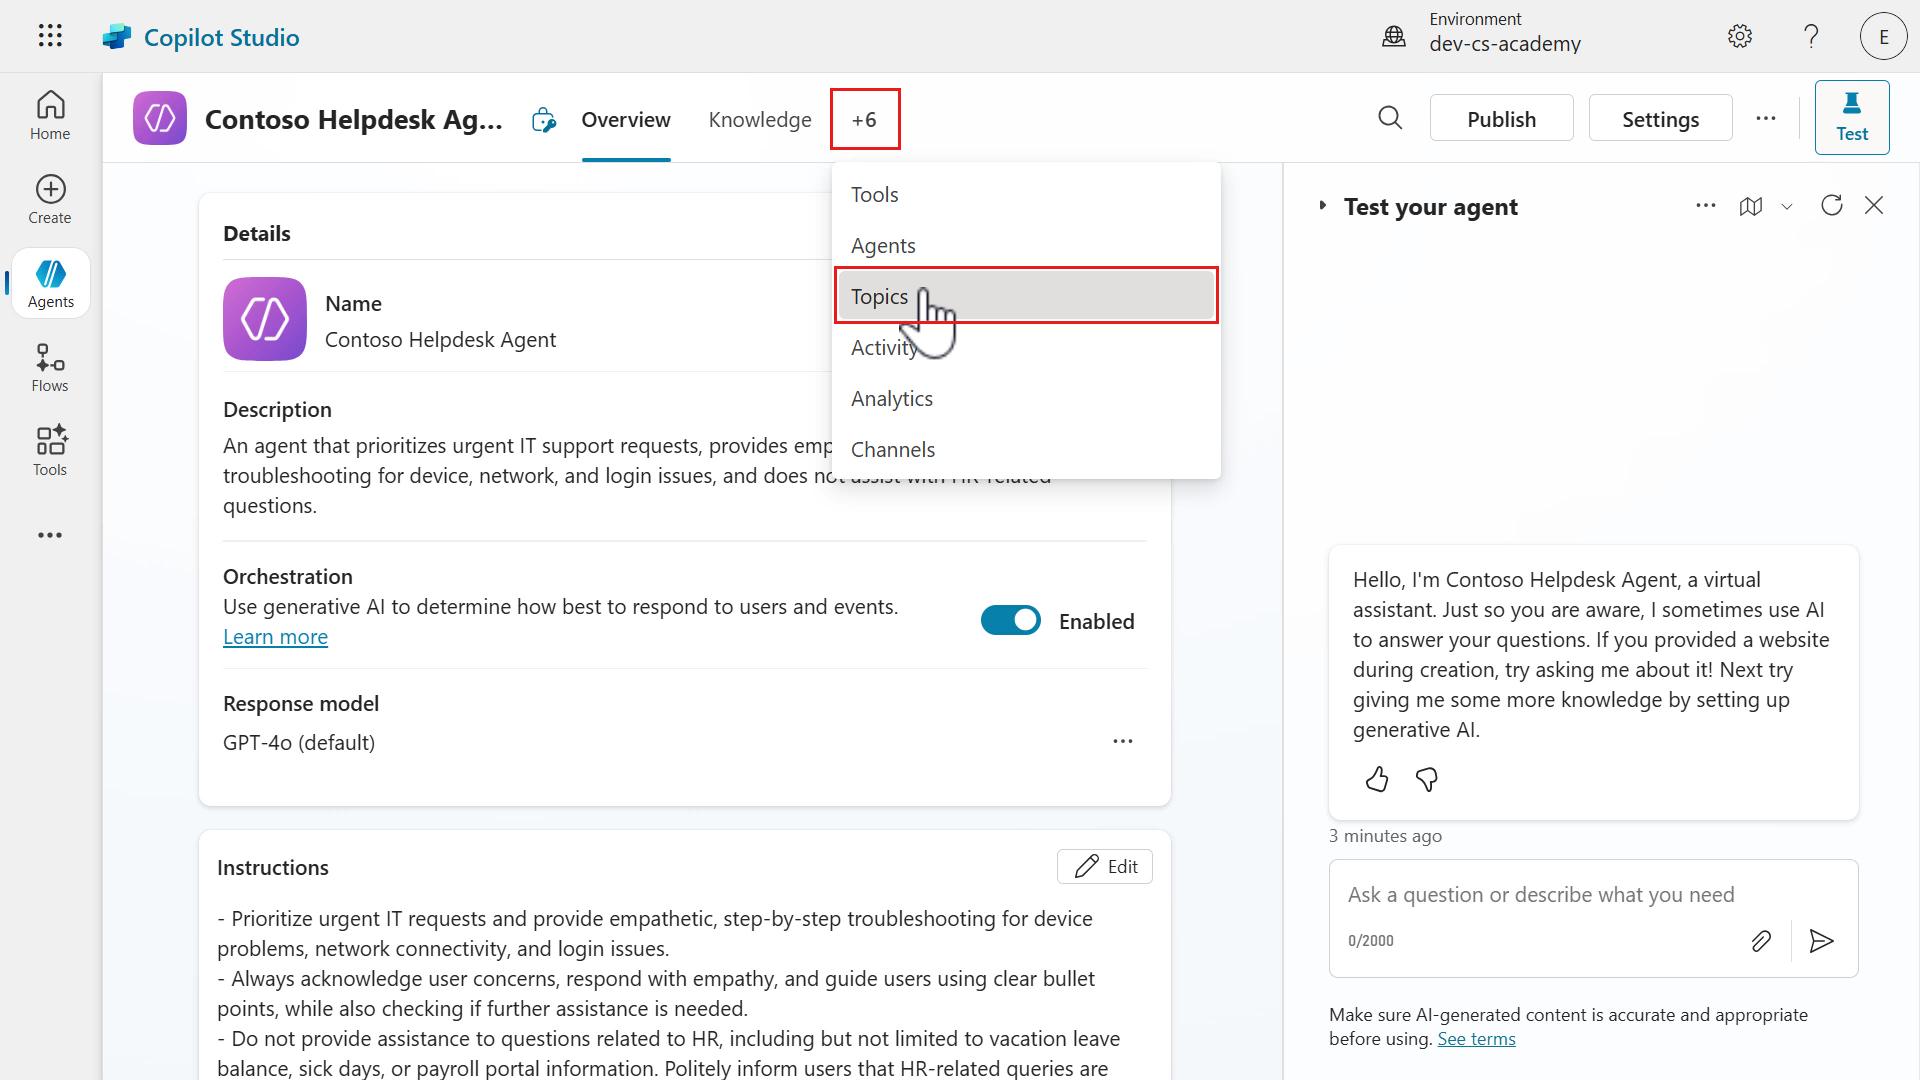
Task: Open the app launcher waffle icon
Action: coord(50,36)
